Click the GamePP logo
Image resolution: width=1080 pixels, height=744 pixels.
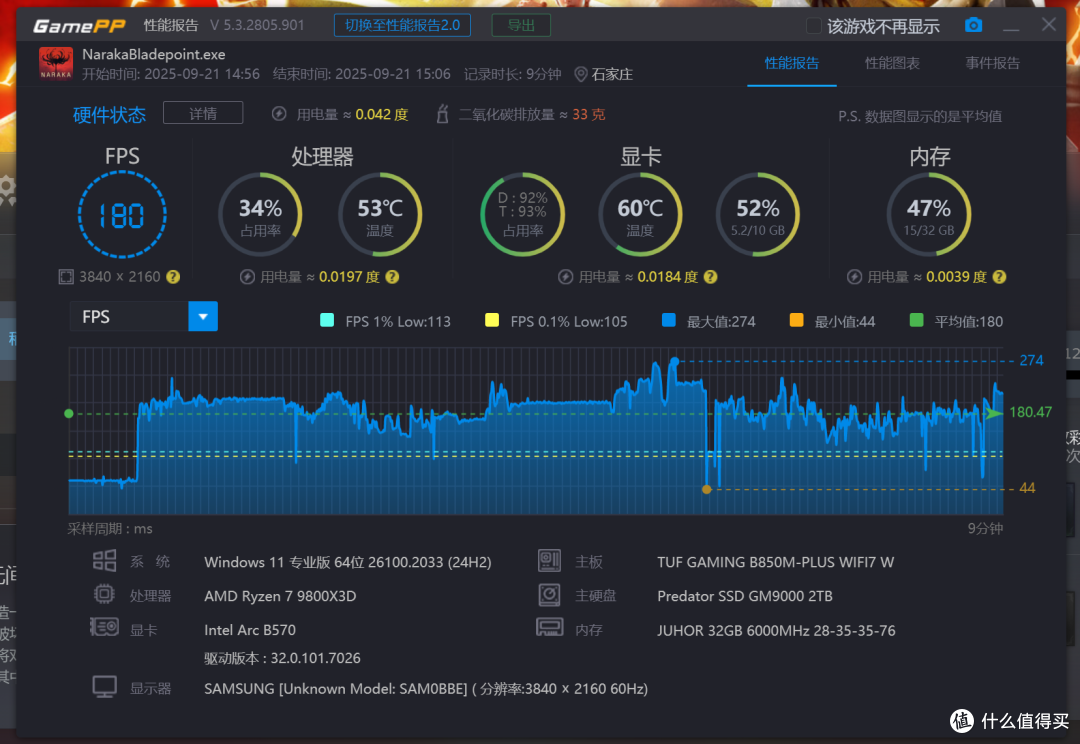pyautogui.click(x=79, y=26)
